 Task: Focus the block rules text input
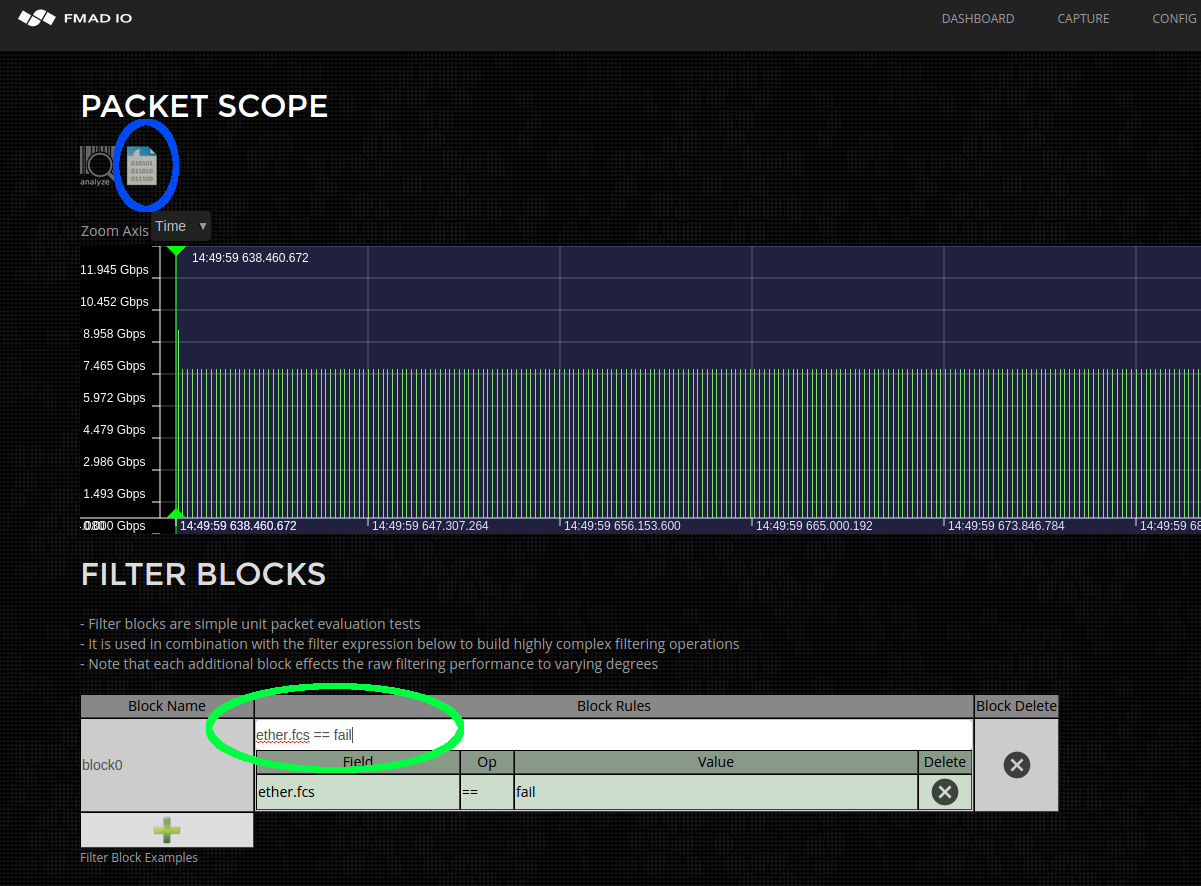613,735
